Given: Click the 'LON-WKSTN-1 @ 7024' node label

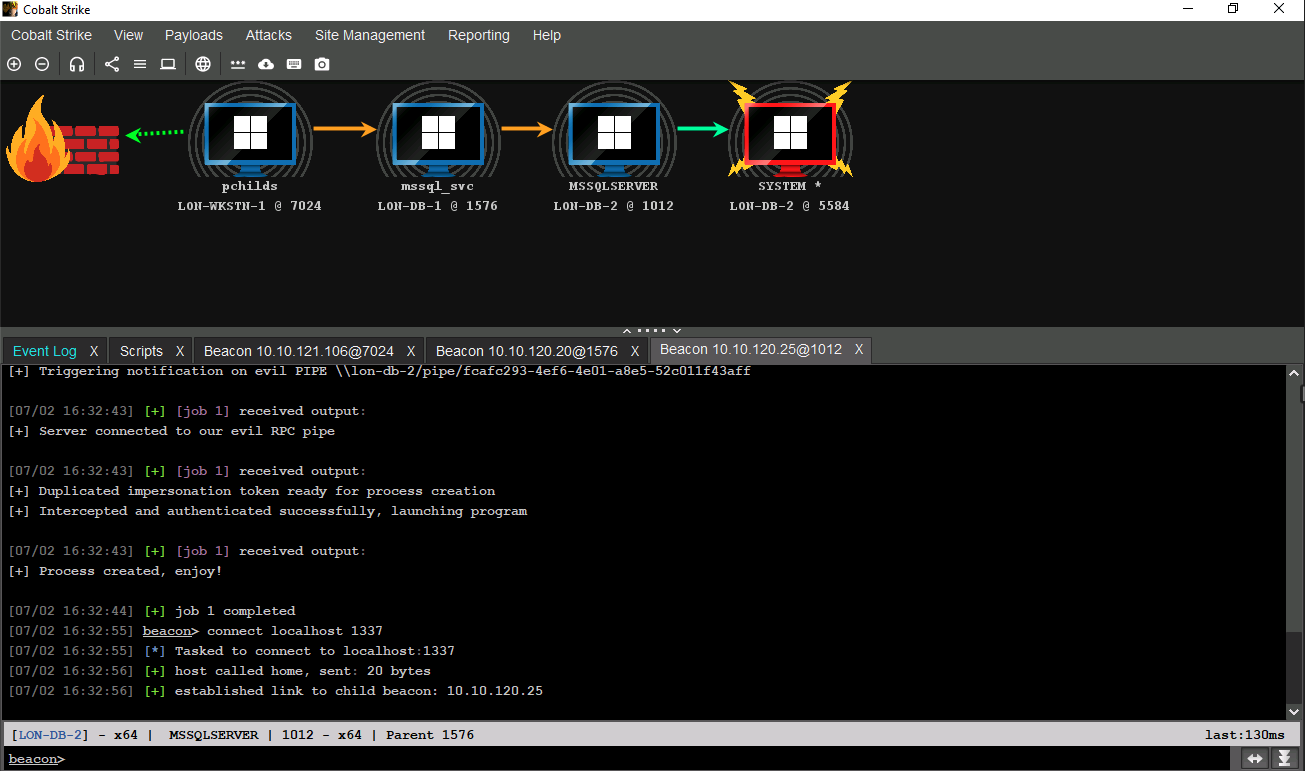Looking at the screenshot, I should (x=249, y=206).
